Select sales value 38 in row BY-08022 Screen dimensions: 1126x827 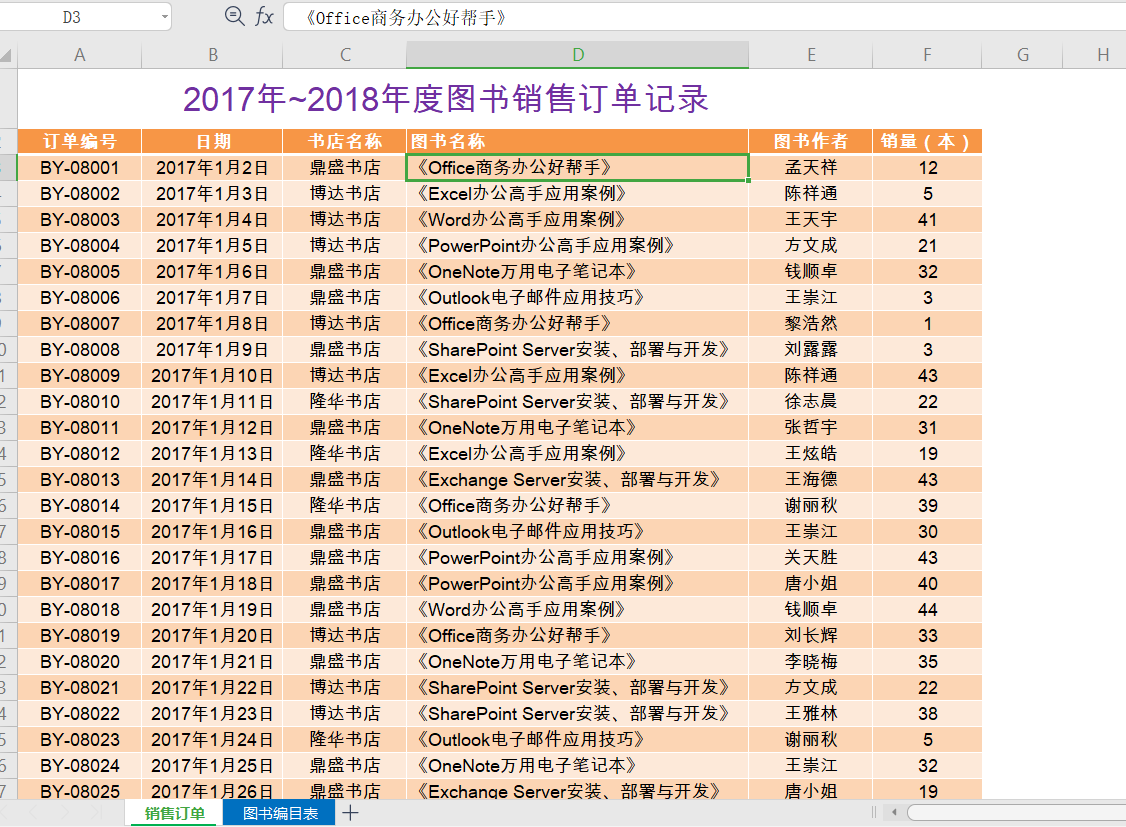point(927,714)
